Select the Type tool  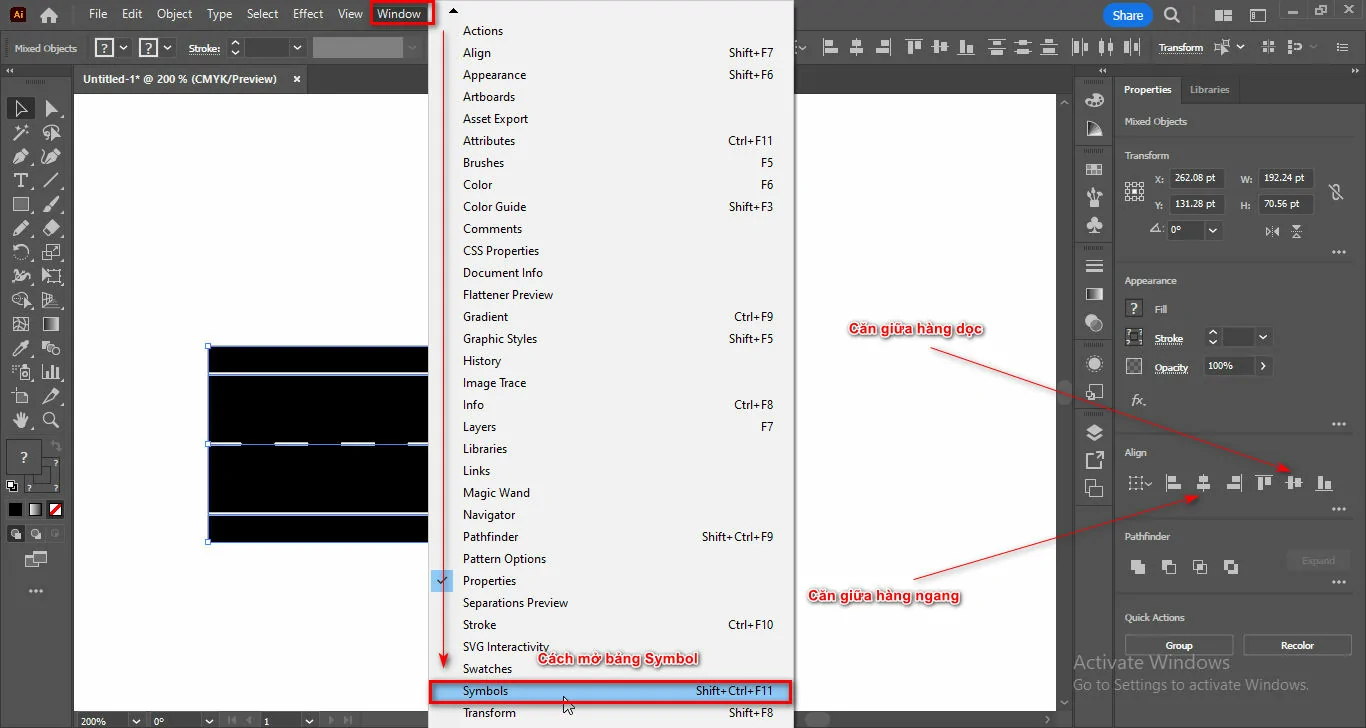(x=20, y=180)
